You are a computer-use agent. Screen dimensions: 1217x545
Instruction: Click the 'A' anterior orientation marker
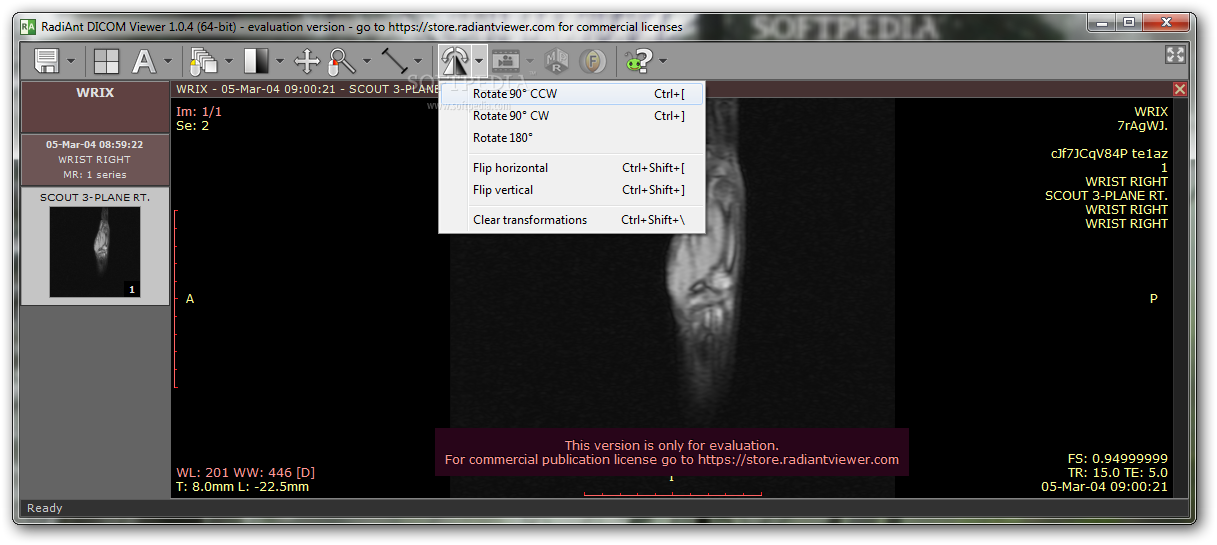coord(190,299)
